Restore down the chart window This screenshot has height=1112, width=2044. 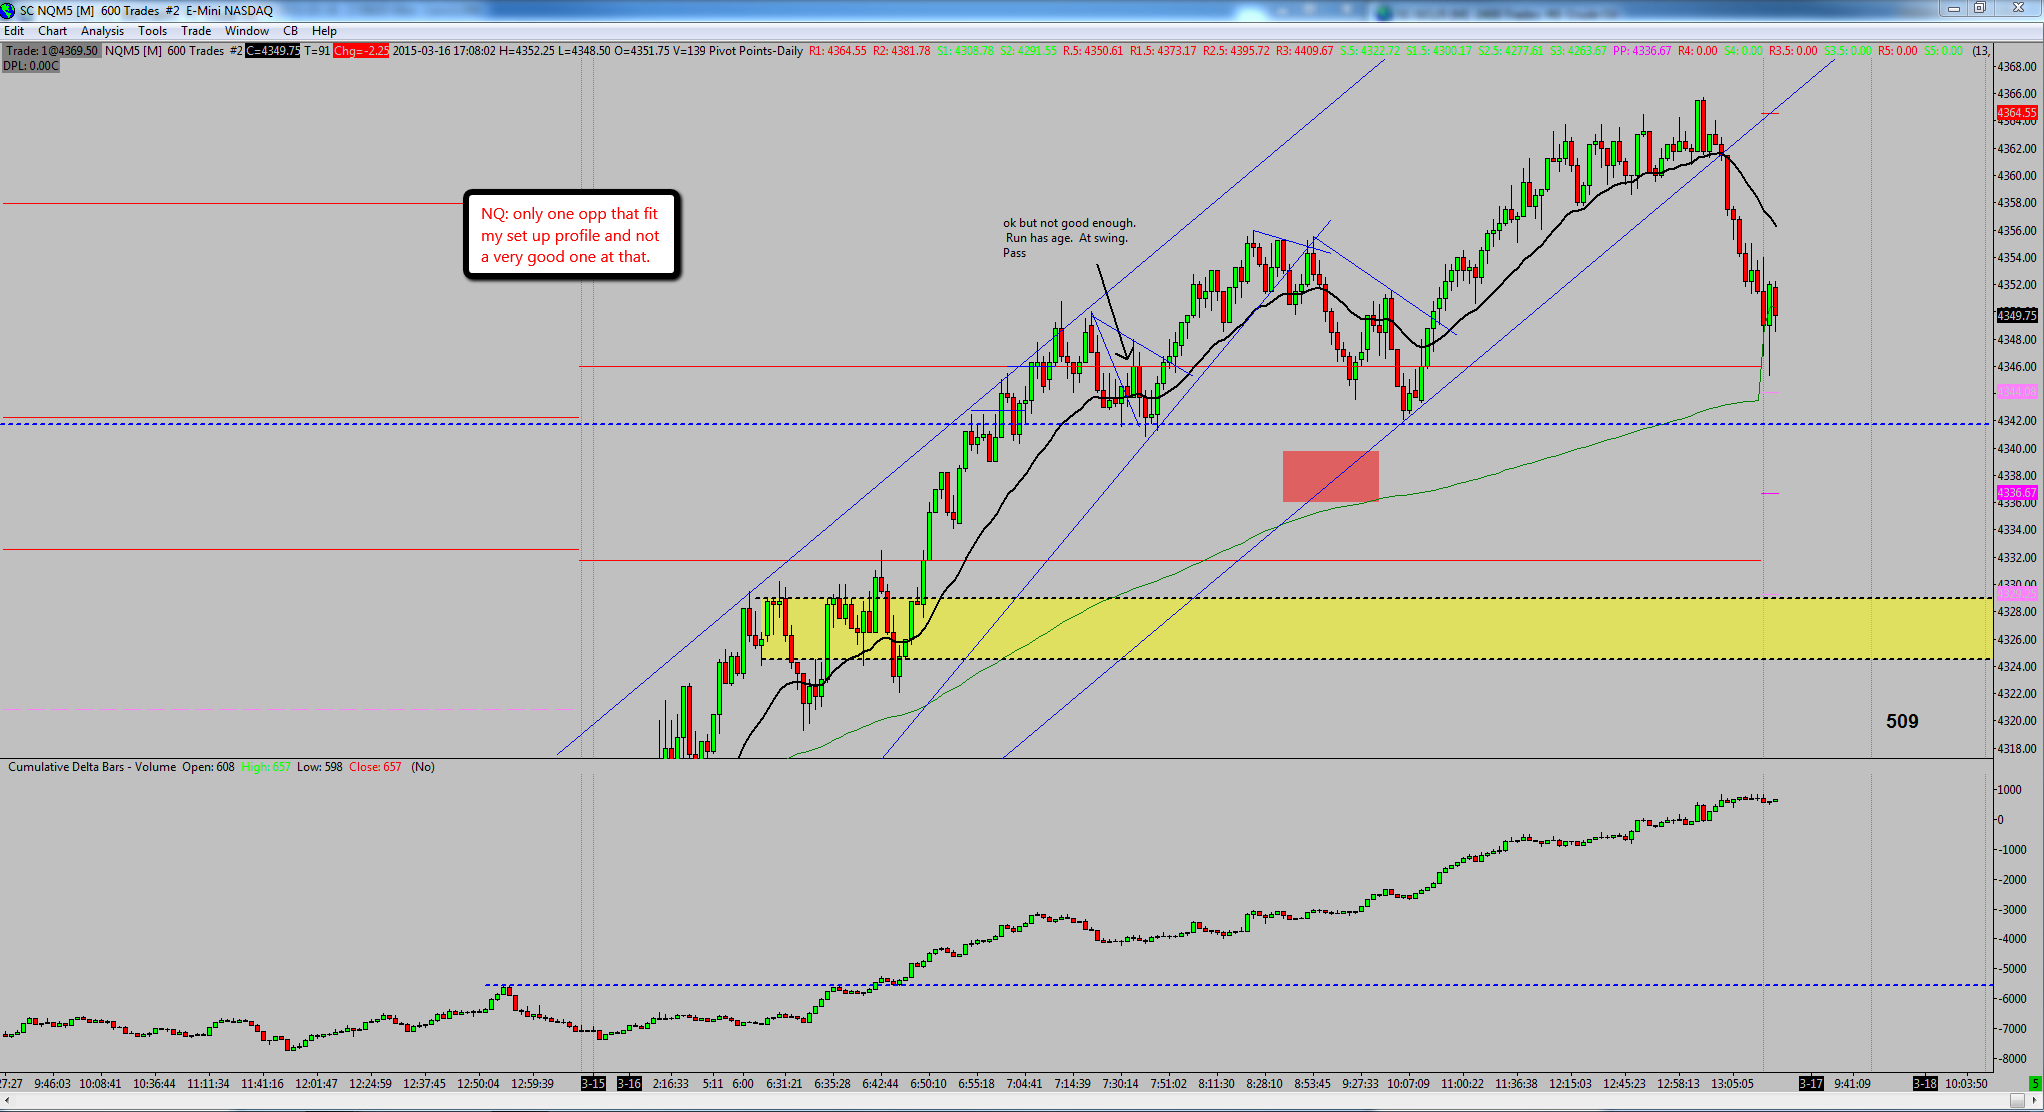(1979, 9)
